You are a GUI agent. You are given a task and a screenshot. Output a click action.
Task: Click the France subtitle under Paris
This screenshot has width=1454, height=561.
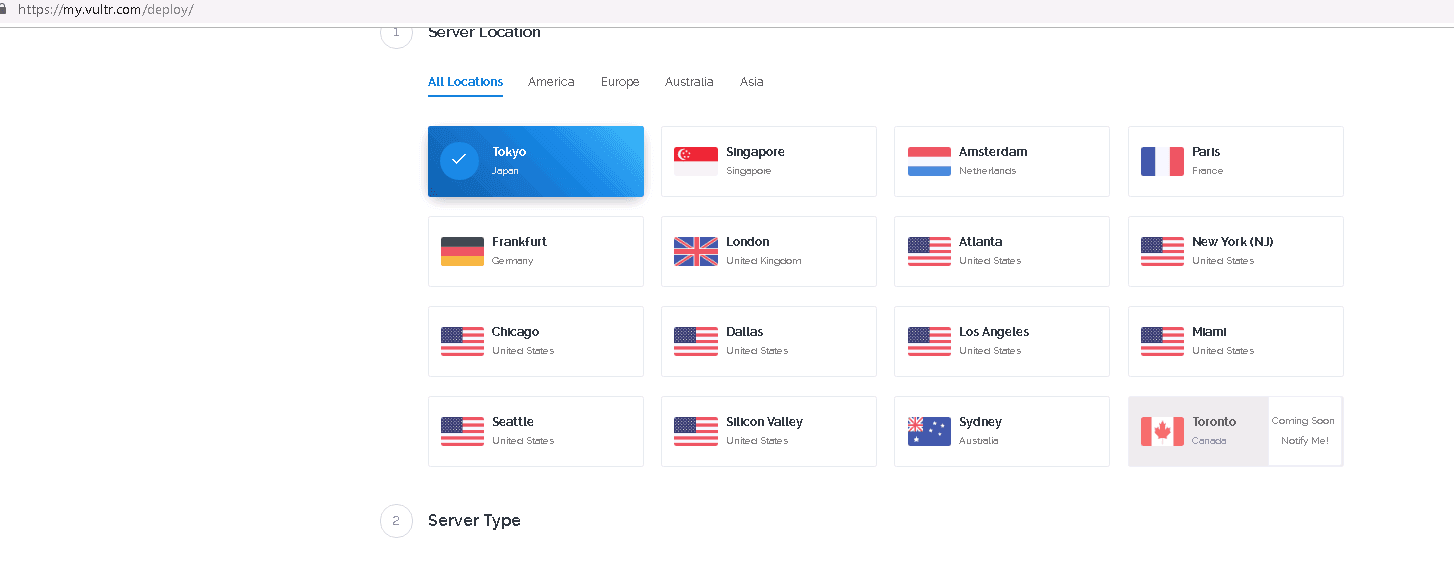pyautogui.click(x=1207, y=171)
